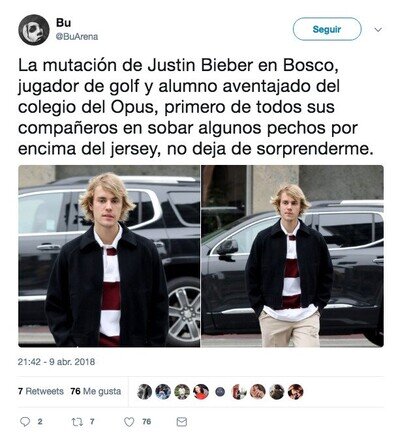Open the right full-body walking photo
Image resolution: width=400 pixels, height=442 pixels.
[x=292, y=256]
